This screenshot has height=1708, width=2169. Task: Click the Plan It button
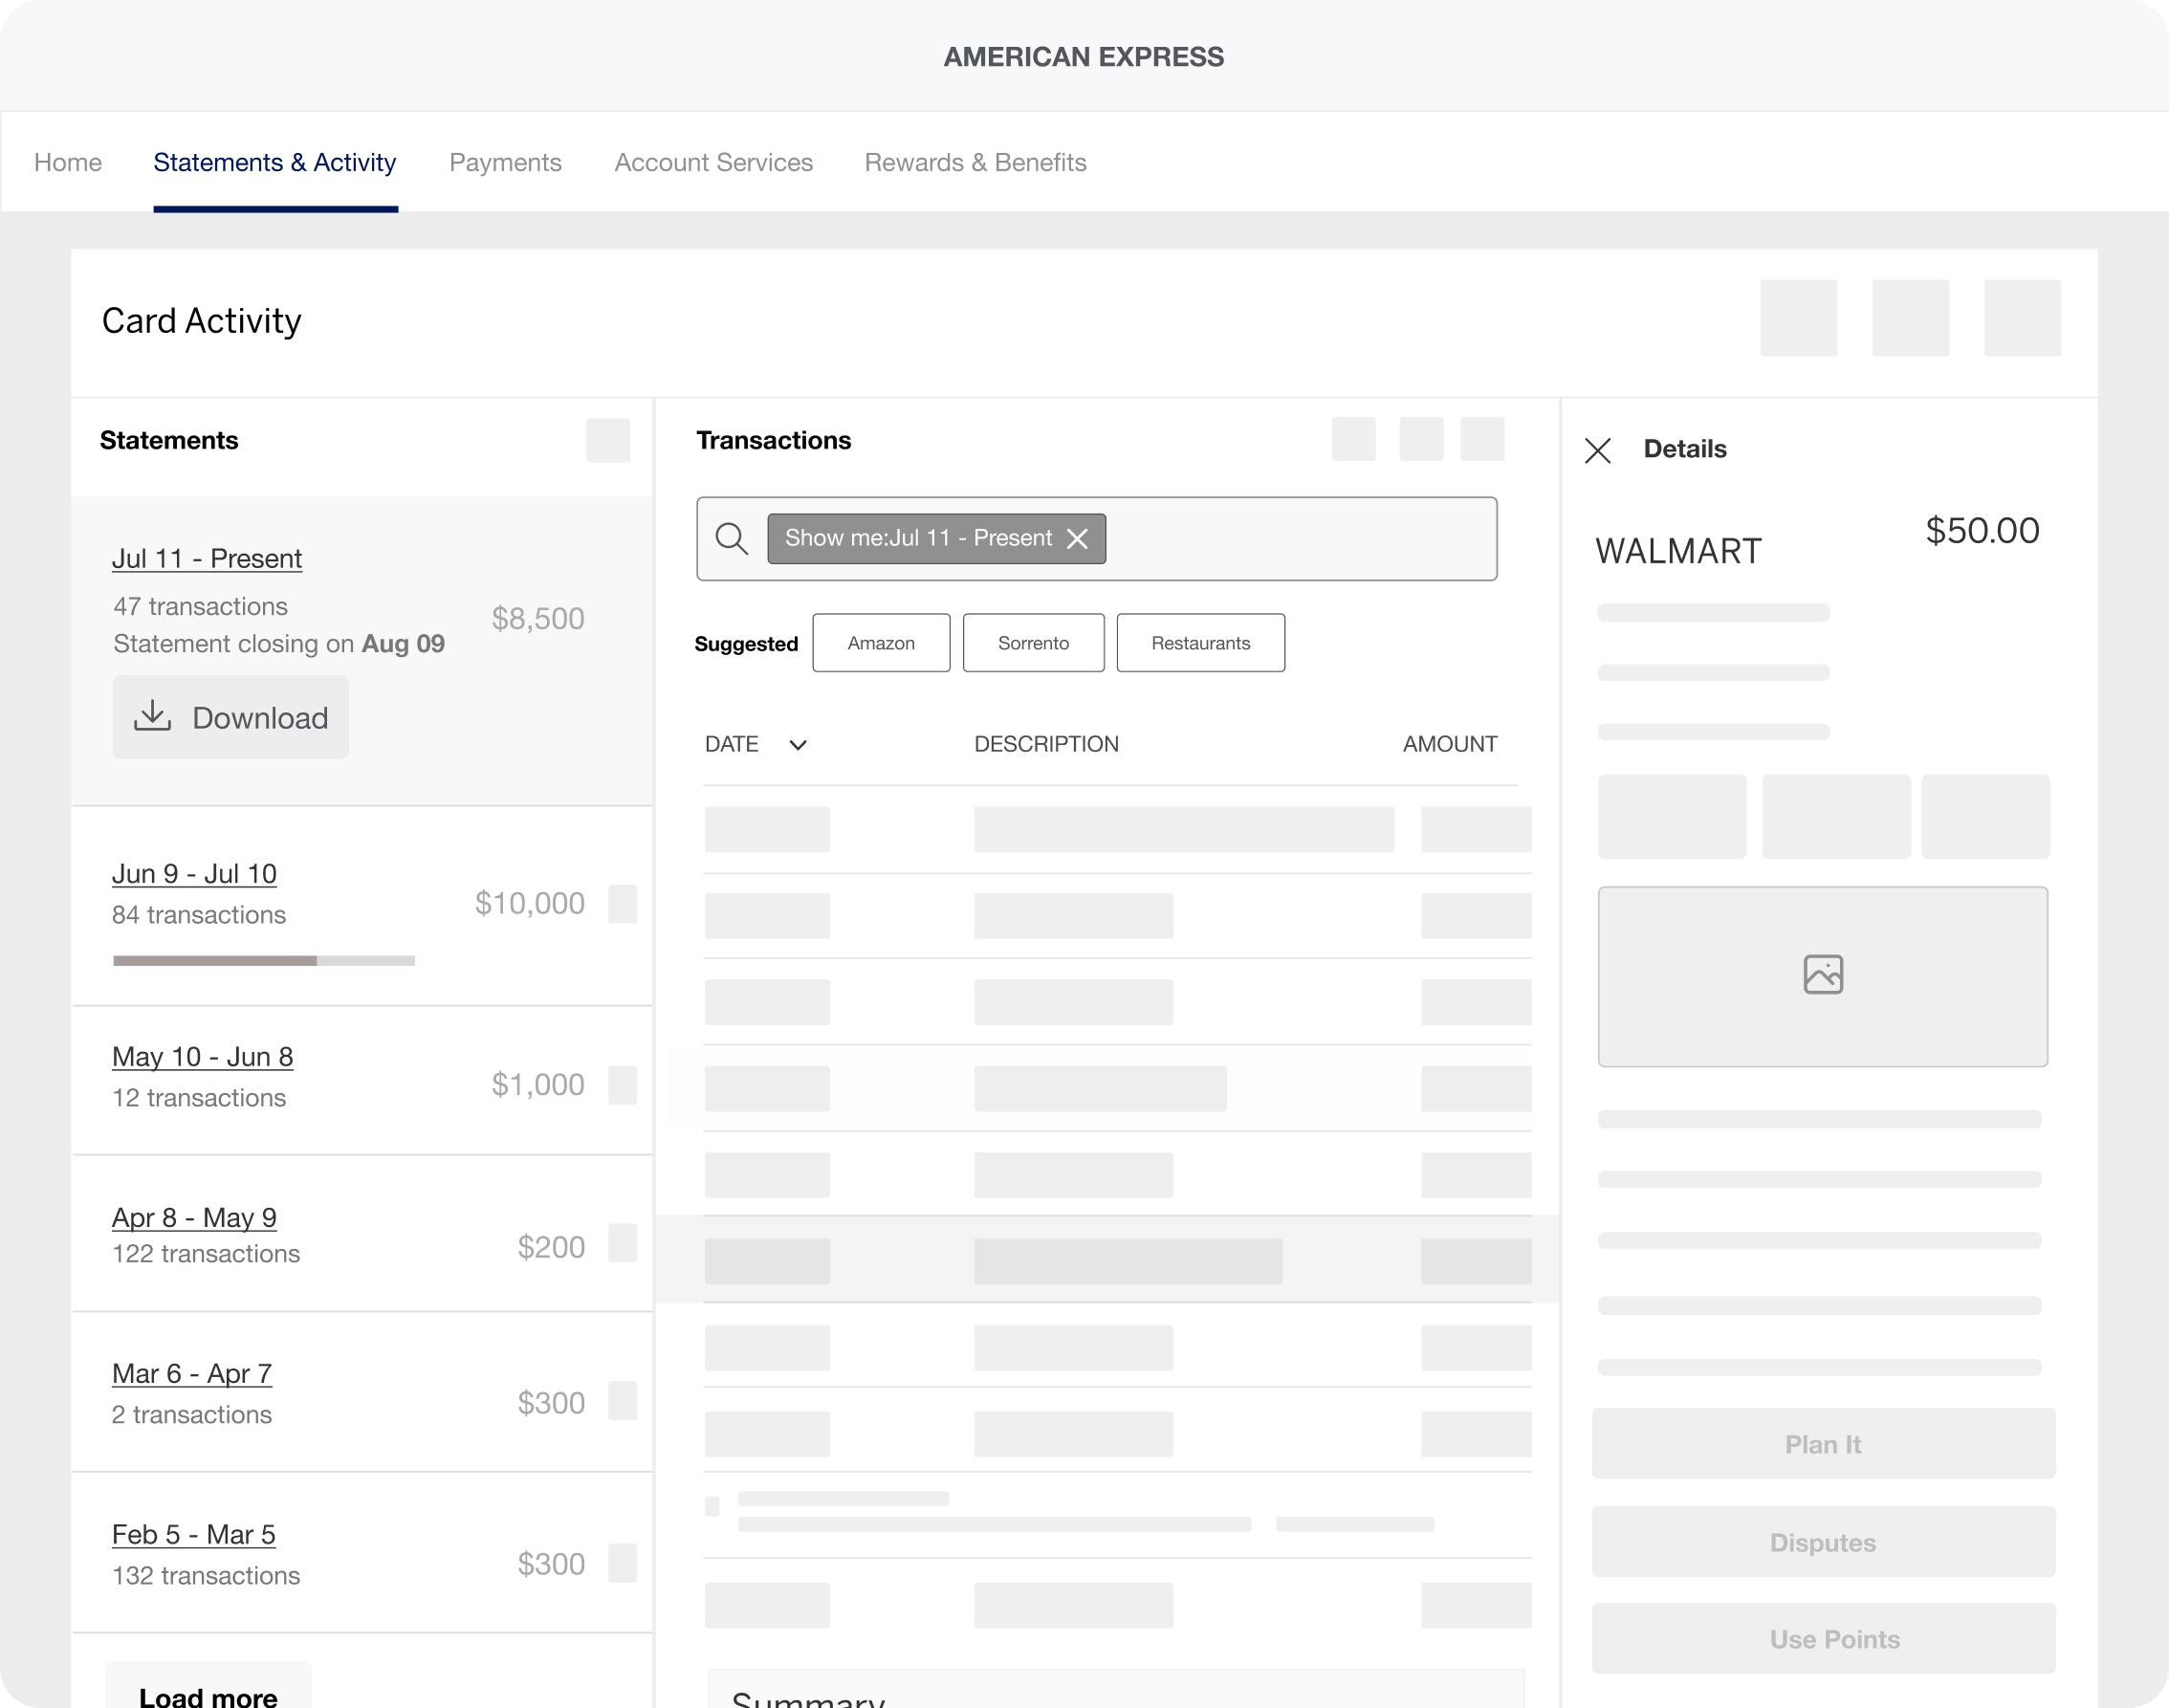[x=1823, y=1444]
